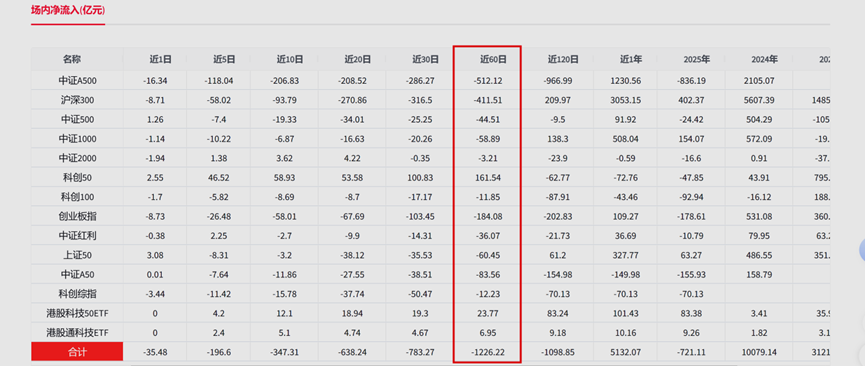The image size is (865, 366).
Task: Sort by the 近120日 column header
Action: 563,59
